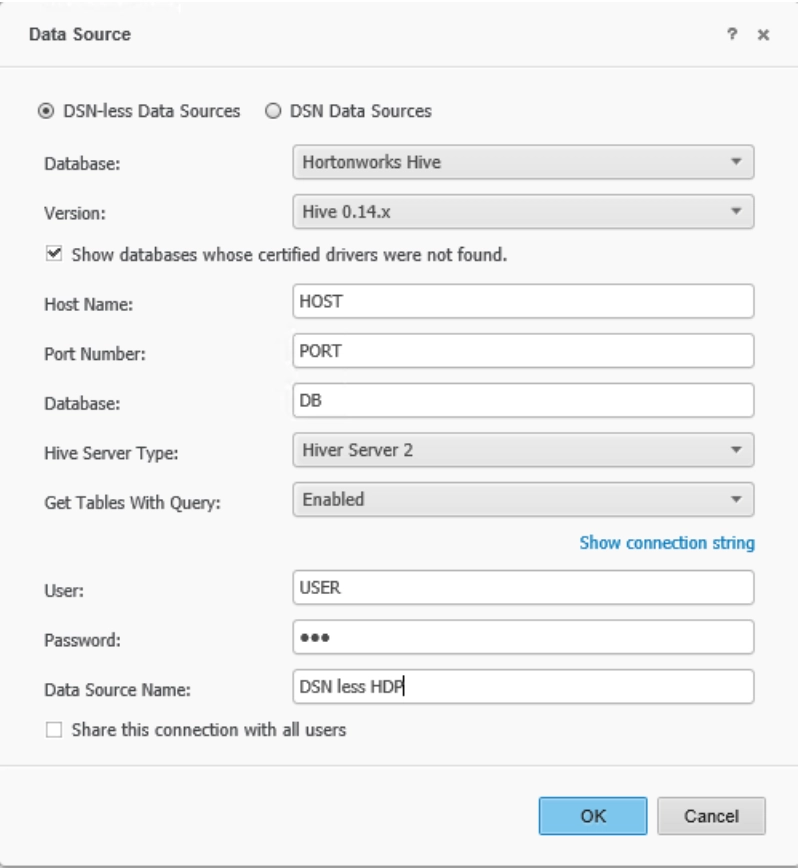This screenshot has width=798, height=868.
Task: Close the Data Source dialog
Action: tap(763, 35)
